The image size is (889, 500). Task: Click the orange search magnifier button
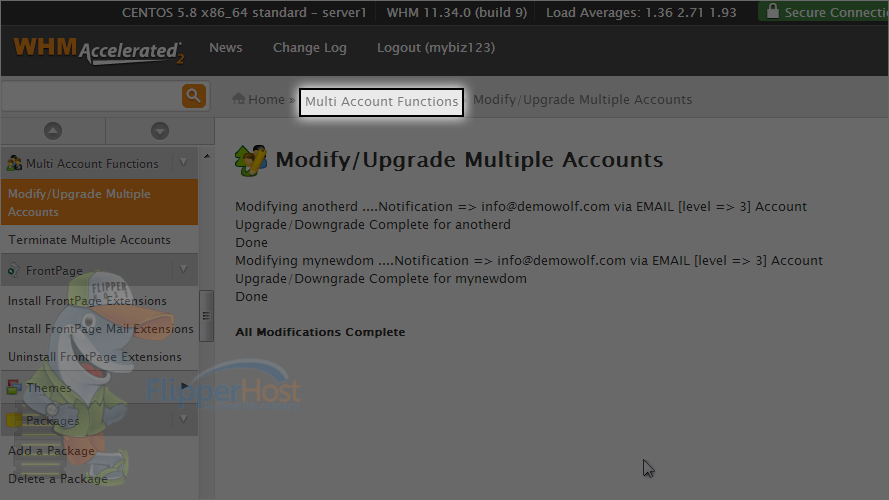pyautogui.click(x=193, y=96)
